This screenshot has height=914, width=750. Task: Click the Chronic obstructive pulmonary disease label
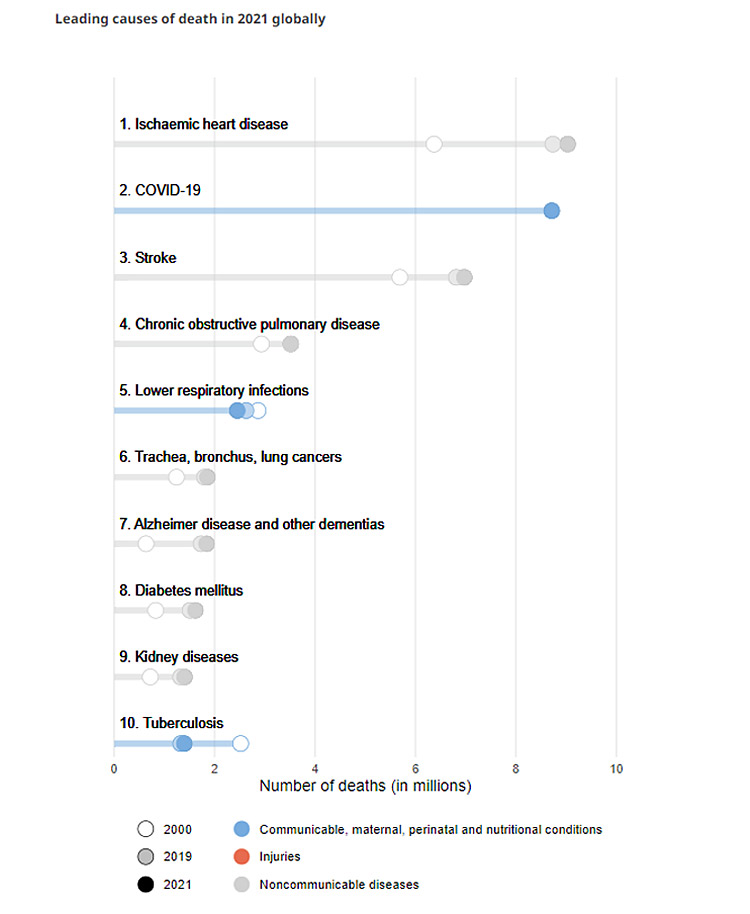tap(257, 324)
